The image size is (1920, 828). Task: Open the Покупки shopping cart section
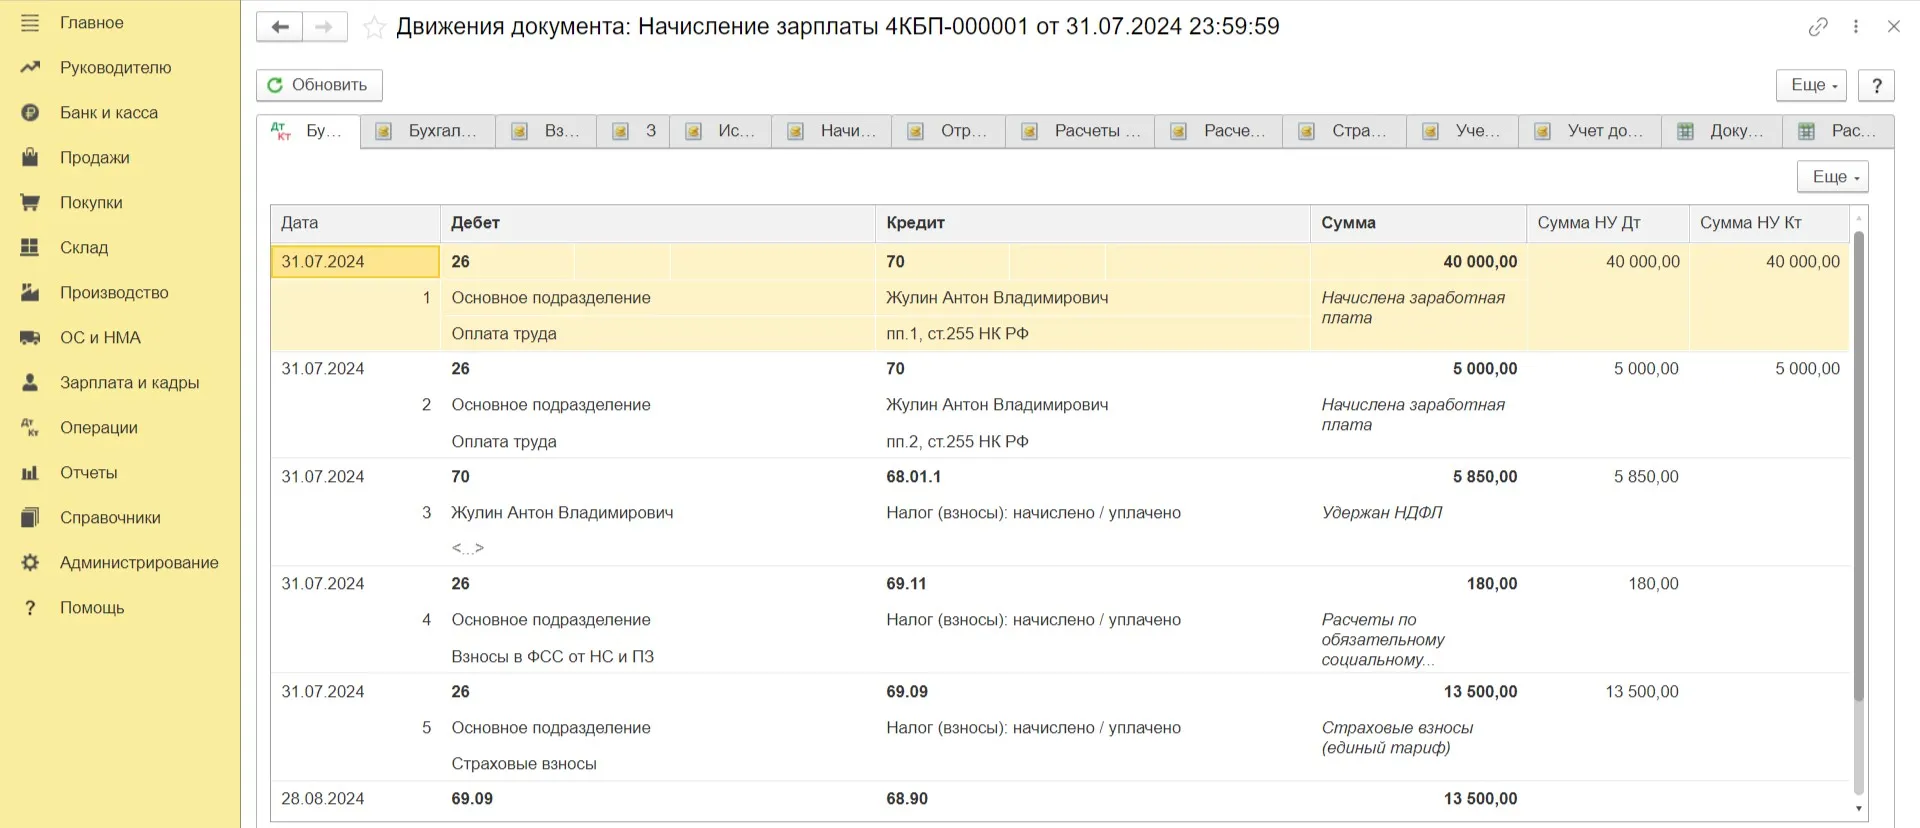90,203
